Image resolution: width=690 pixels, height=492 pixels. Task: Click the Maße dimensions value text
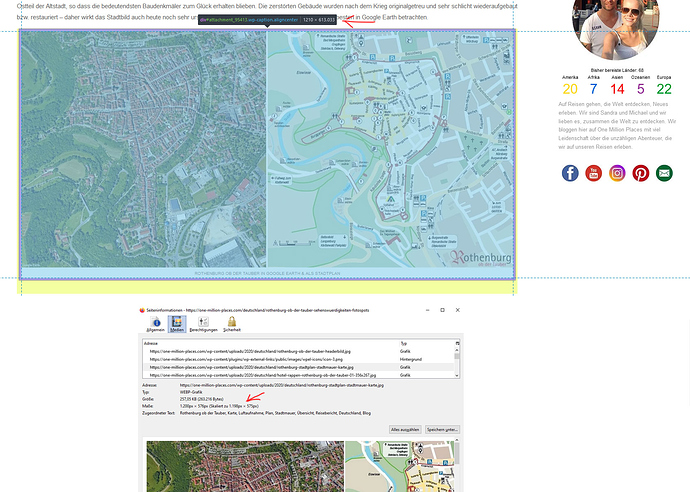pos(219,406)
